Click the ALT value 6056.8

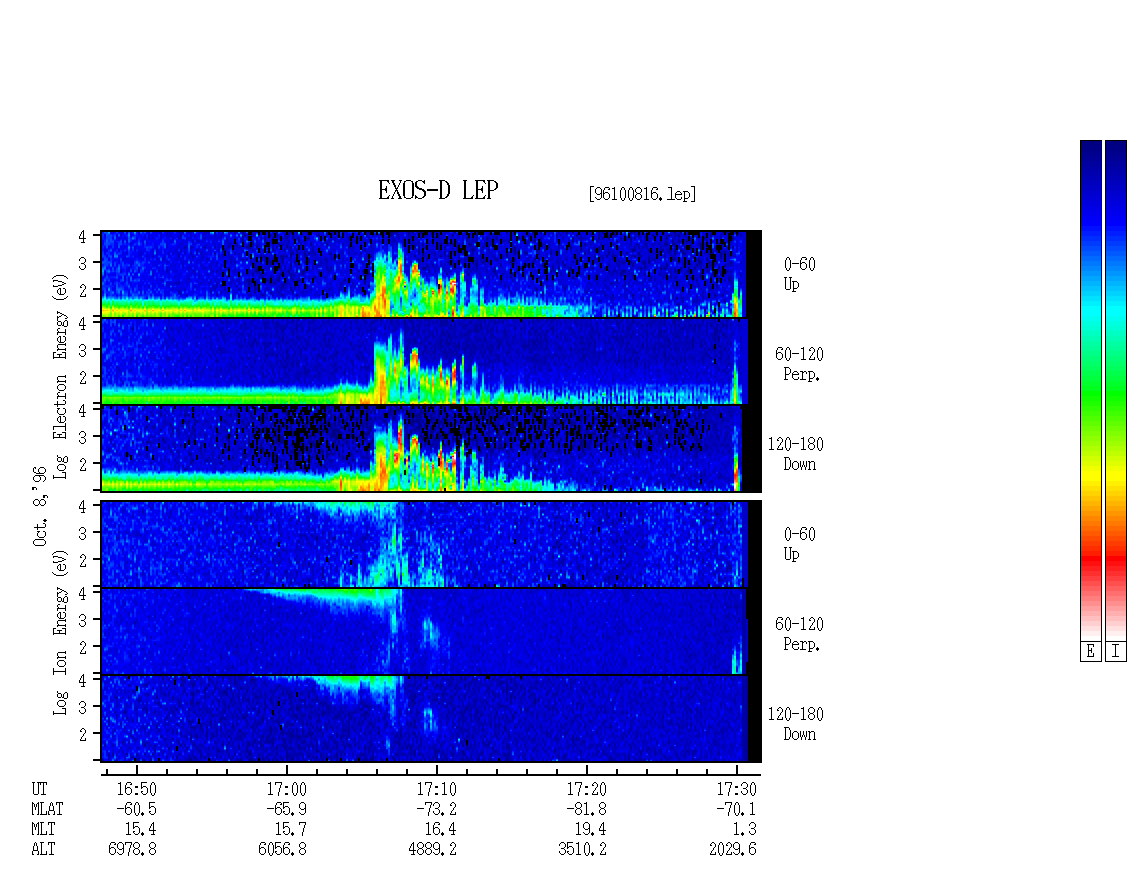click(282, 849)
